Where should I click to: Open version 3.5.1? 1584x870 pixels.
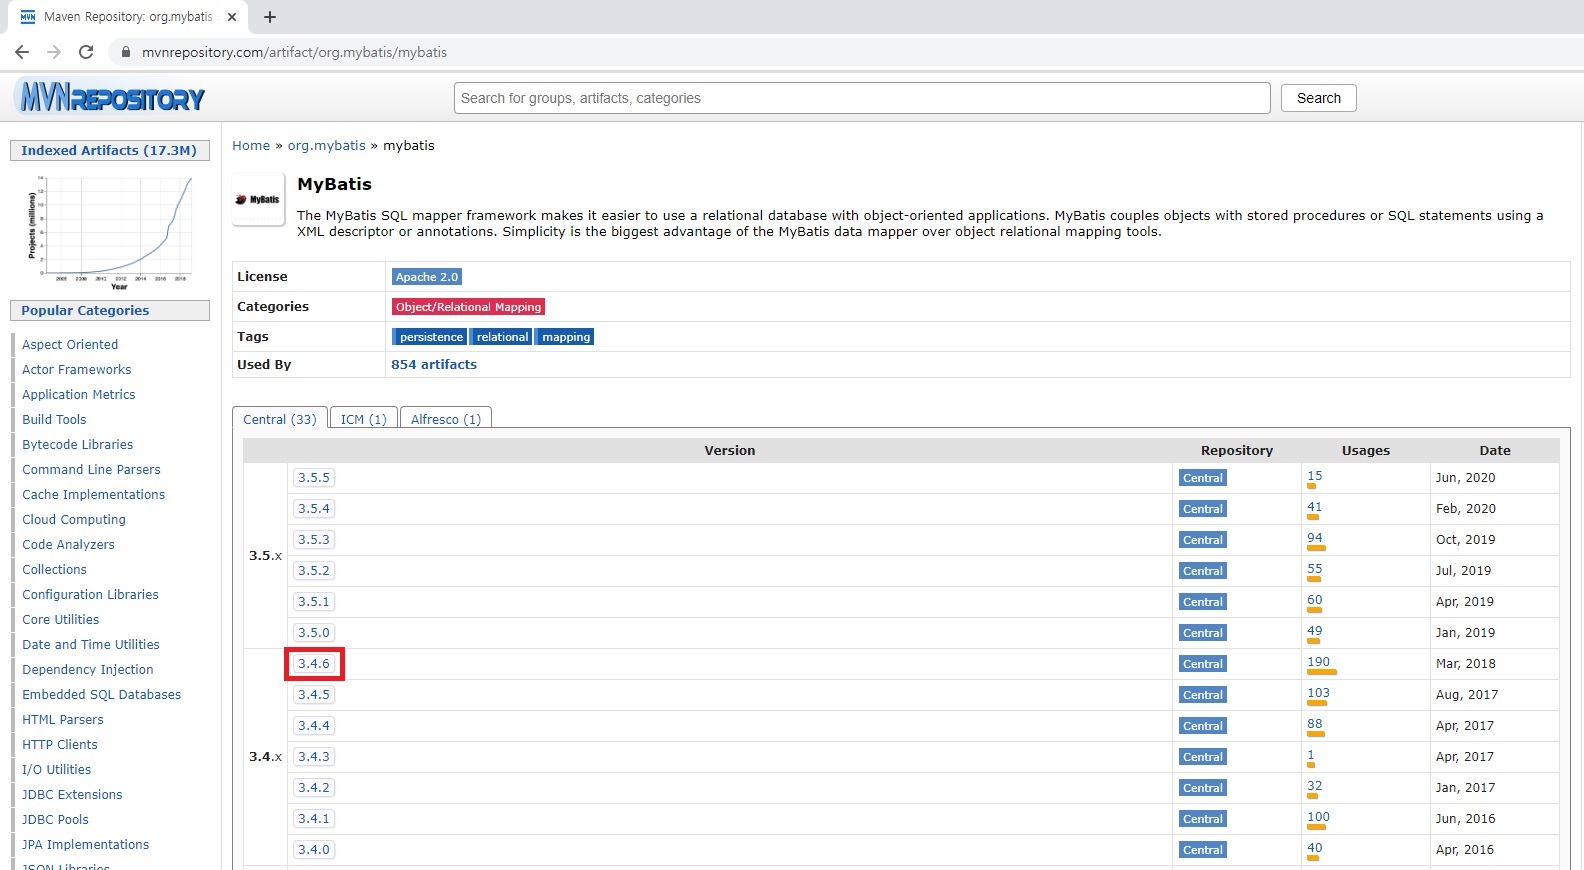tap(314, 602)
